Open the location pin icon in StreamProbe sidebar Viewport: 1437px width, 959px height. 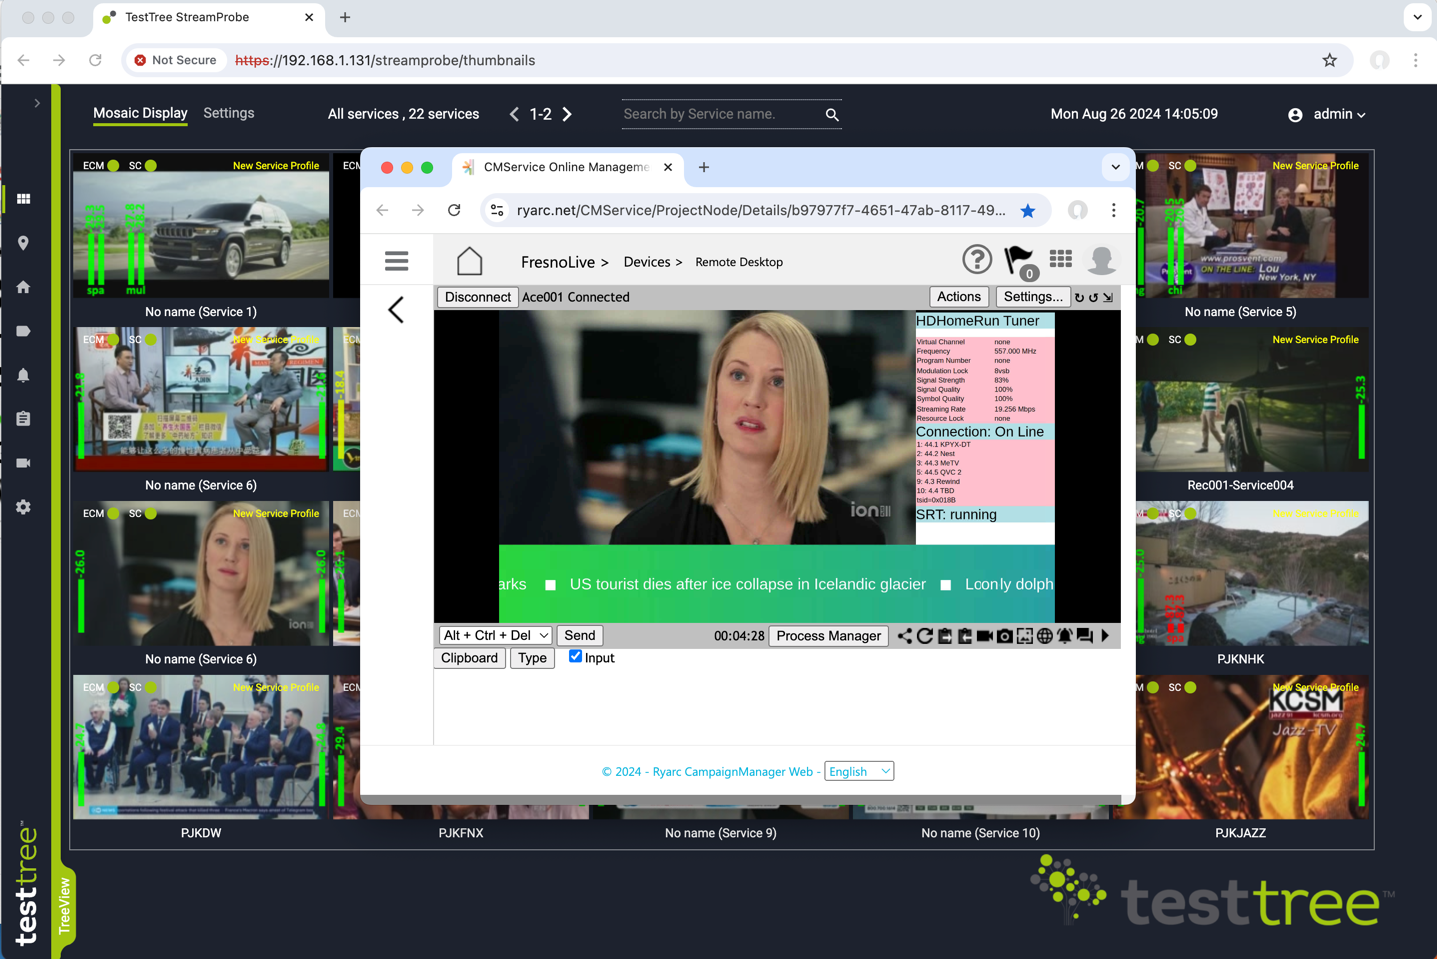24,243
